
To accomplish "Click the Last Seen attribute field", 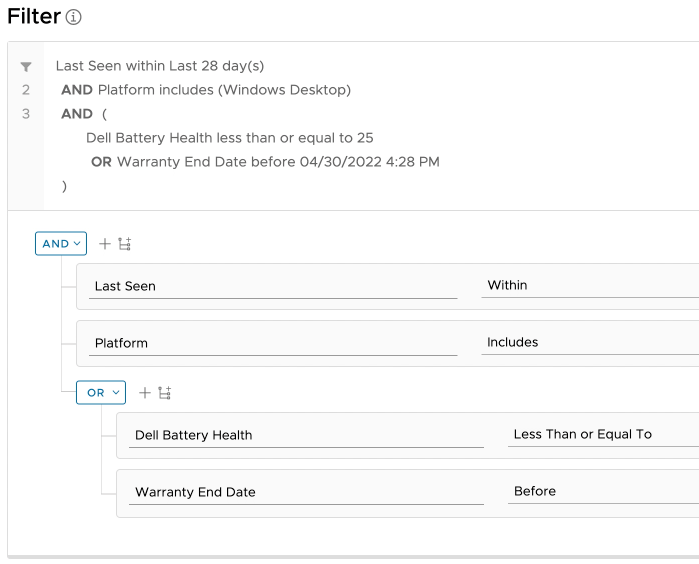I will tap(272, 287).
